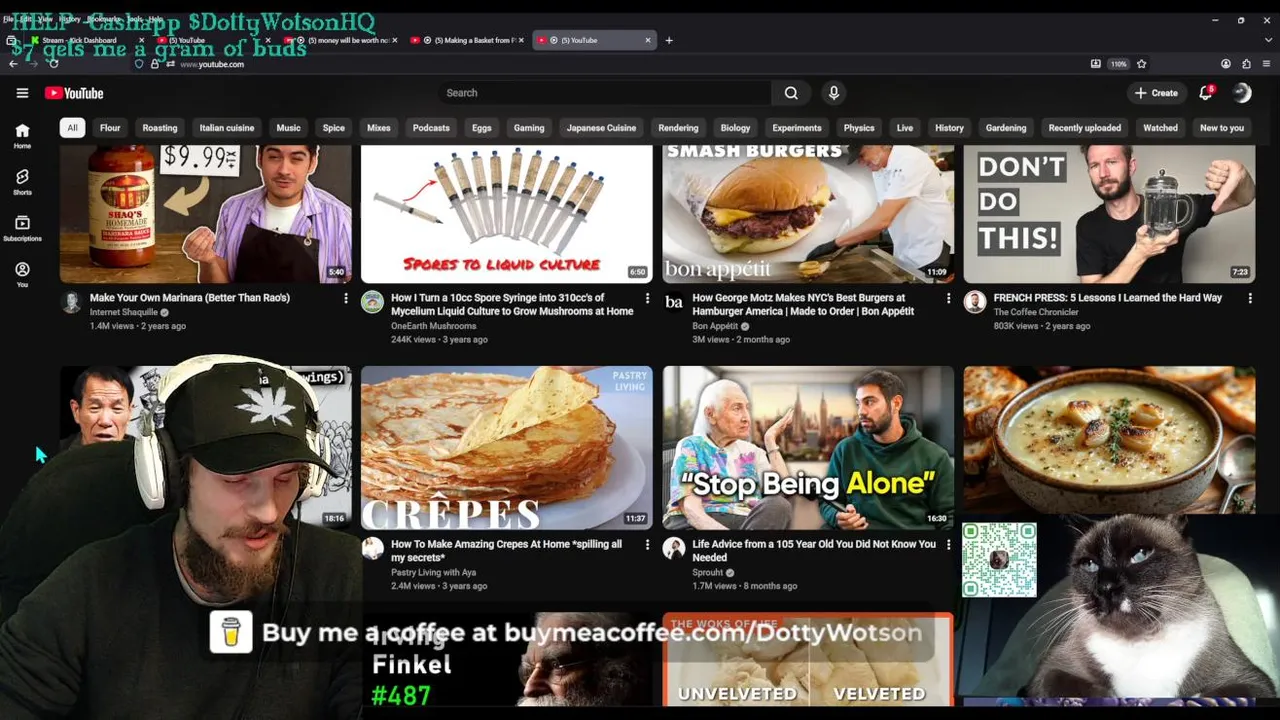Image resolution: width=1280 pixels, height=720 pixels.
Task: Select the Flour filter chip
Action: (110, 128)
